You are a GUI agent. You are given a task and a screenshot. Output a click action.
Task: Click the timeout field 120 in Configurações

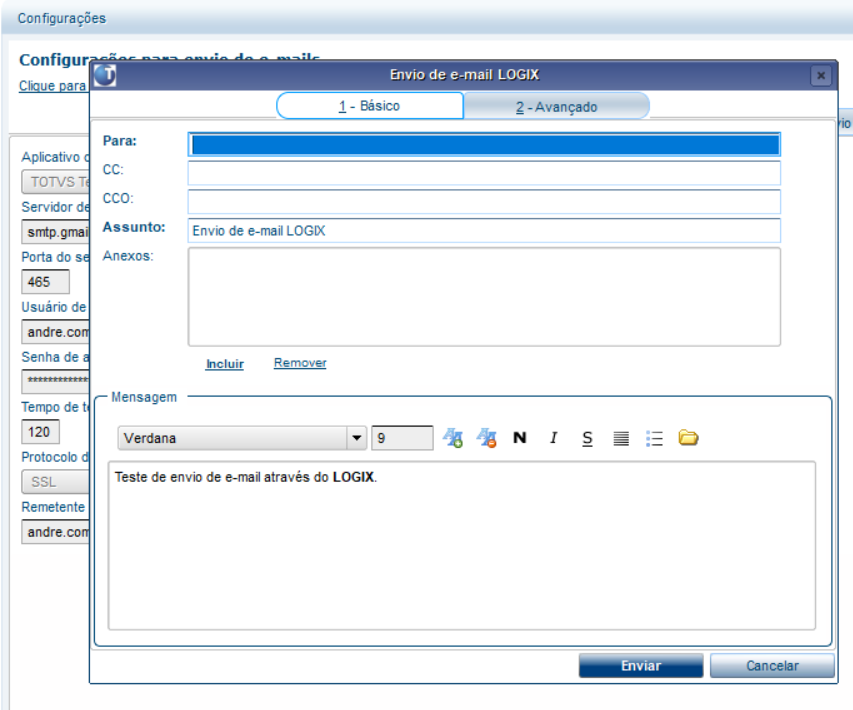pyautogui.click(x=40, y=432)
